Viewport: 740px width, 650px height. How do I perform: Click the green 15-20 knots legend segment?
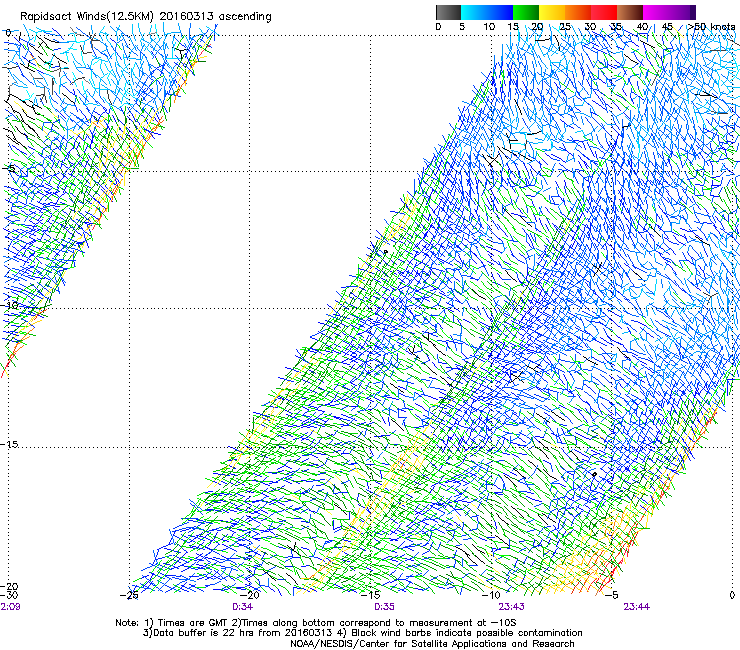[526, 12]
